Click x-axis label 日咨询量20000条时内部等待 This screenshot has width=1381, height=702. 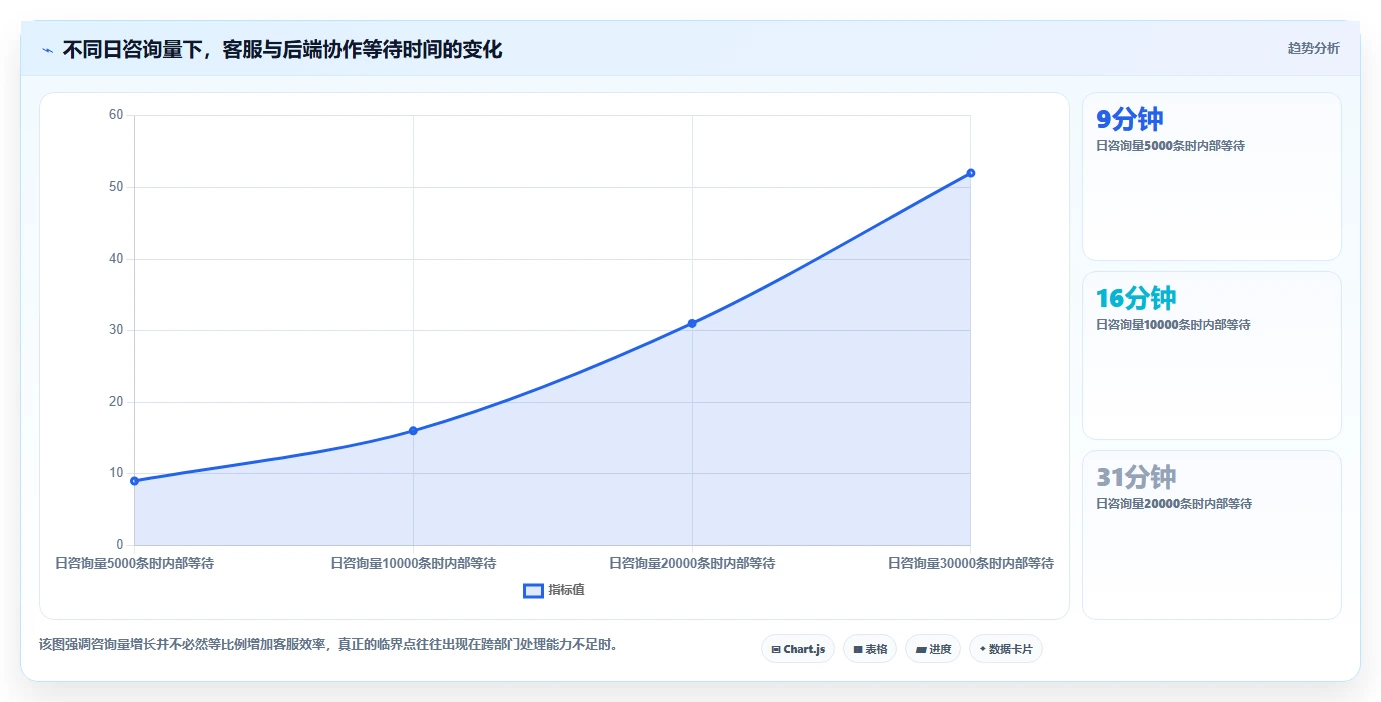[x=692, y=564]
